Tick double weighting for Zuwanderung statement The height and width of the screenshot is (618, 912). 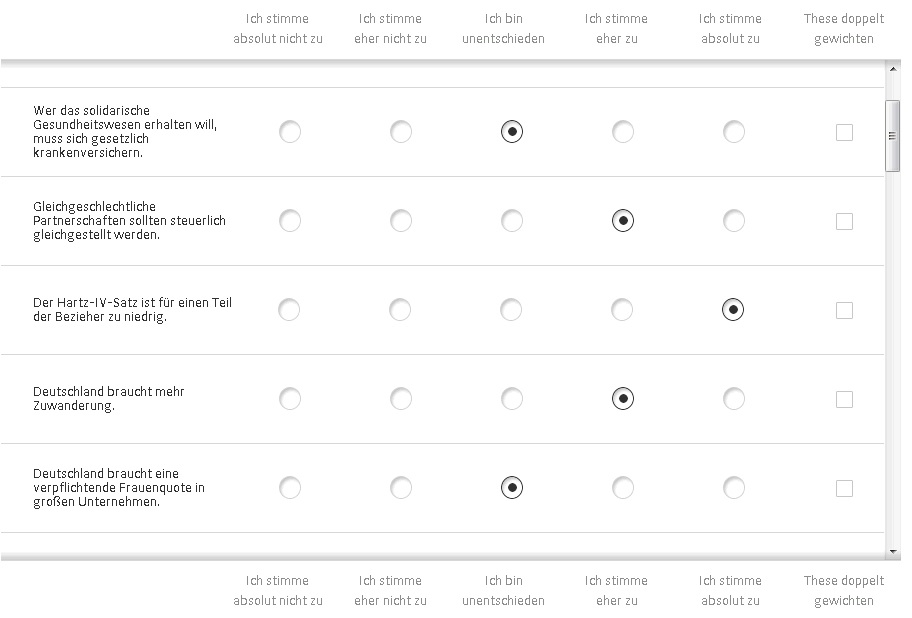pos(844,399)
